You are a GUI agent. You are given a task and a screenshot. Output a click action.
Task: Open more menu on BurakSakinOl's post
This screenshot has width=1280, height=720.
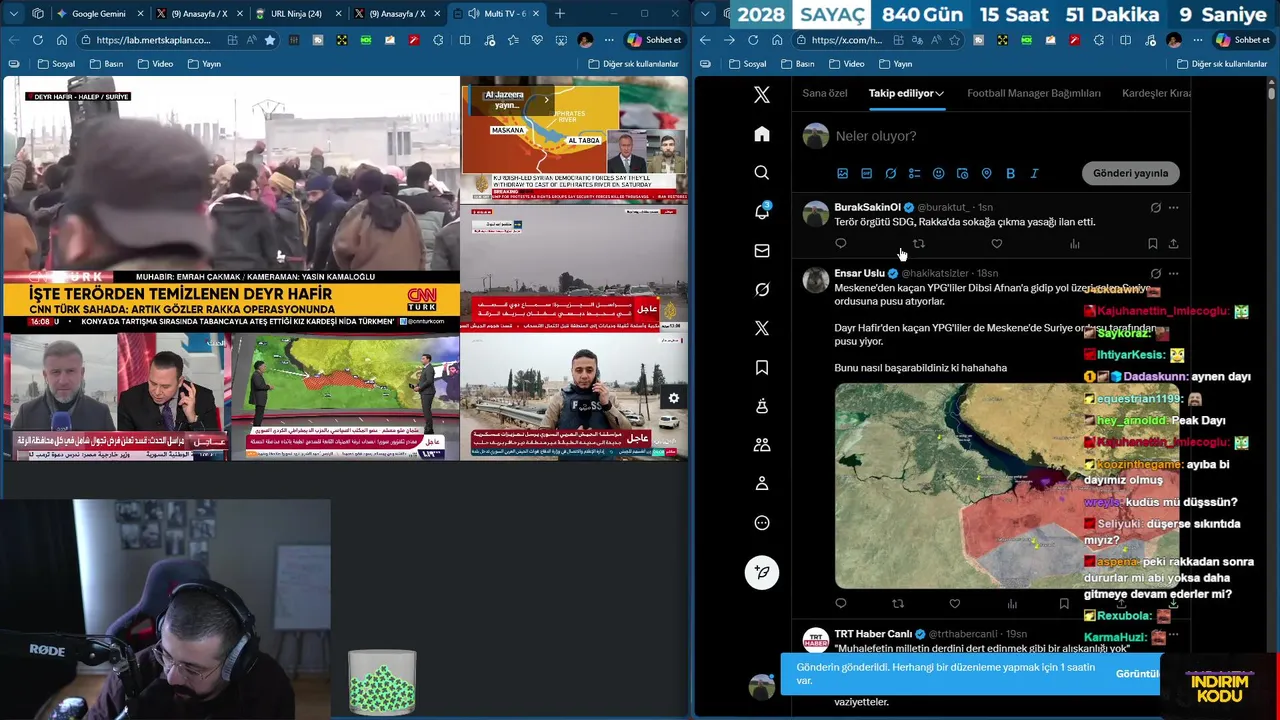pyautogui.click(x=1174, y=207)
